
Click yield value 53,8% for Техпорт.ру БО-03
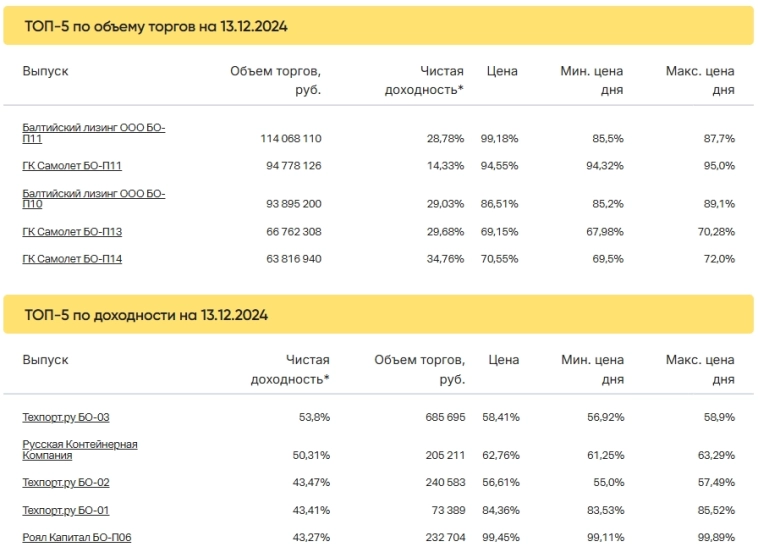pyautogui.click(x=310, y=417)
